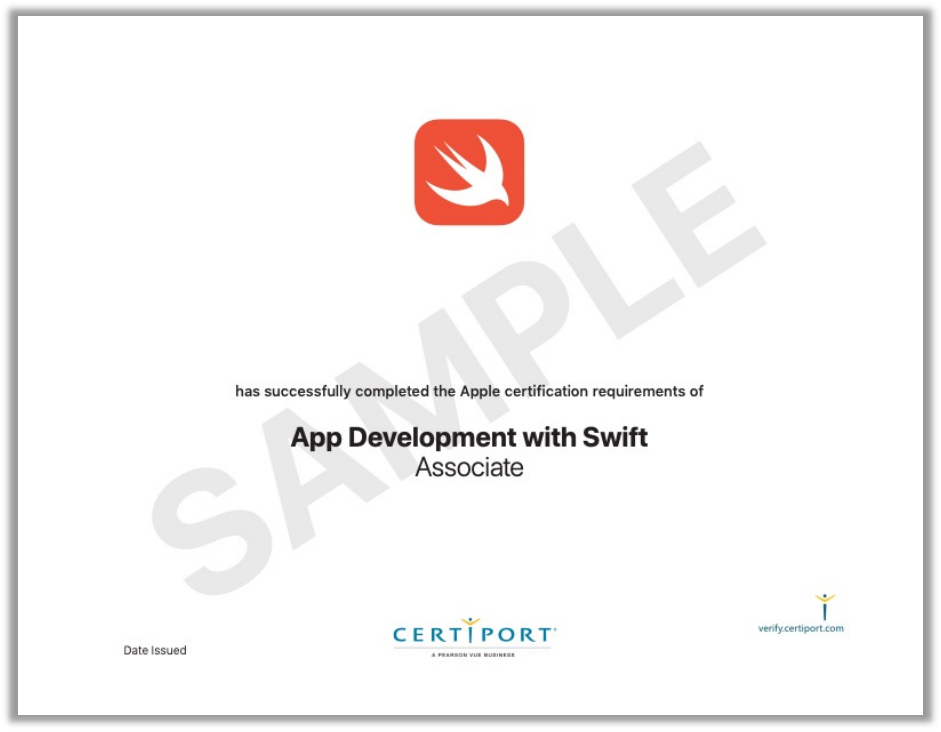Viewport: 941px width, 732px height.
Task: Click the first A of SAMPLE watermark
Action: (x=300, y=460)
